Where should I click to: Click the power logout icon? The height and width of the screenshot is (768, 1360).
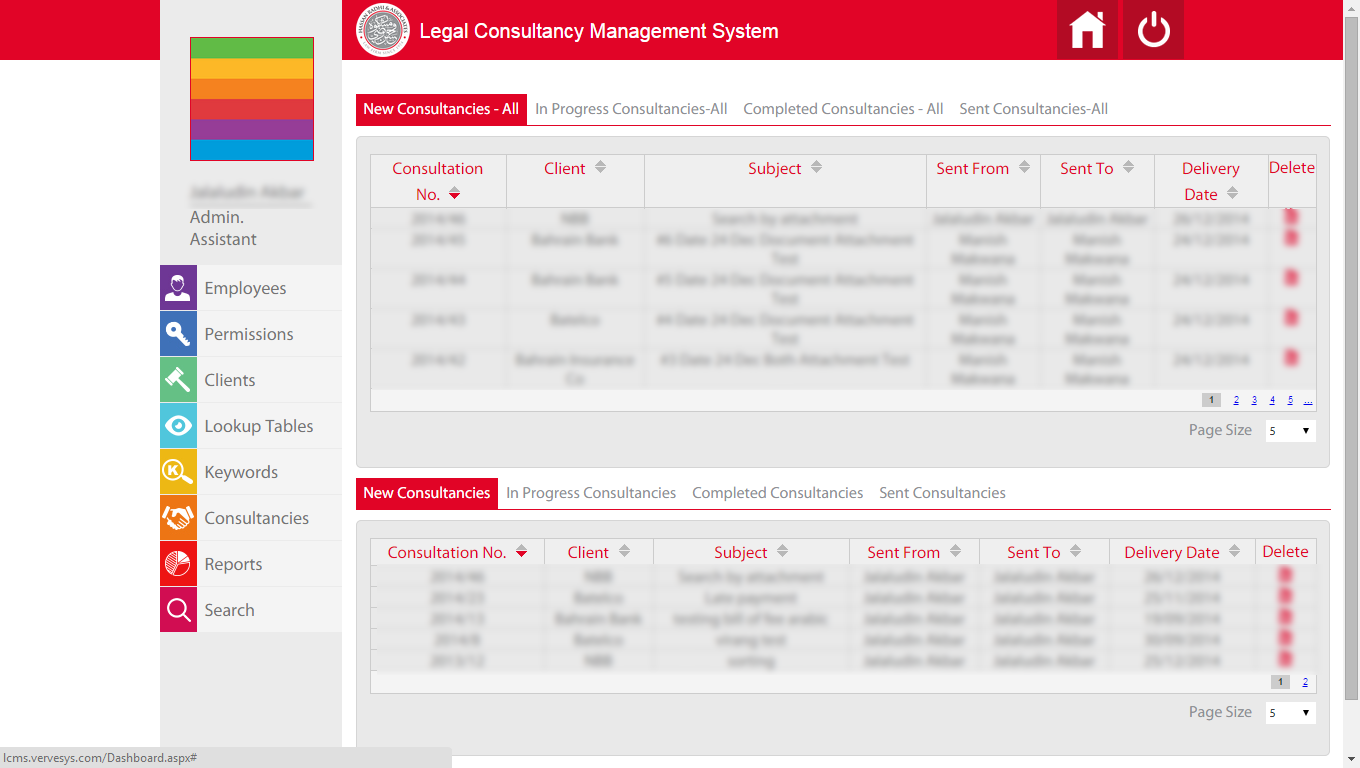point(1153,30)
